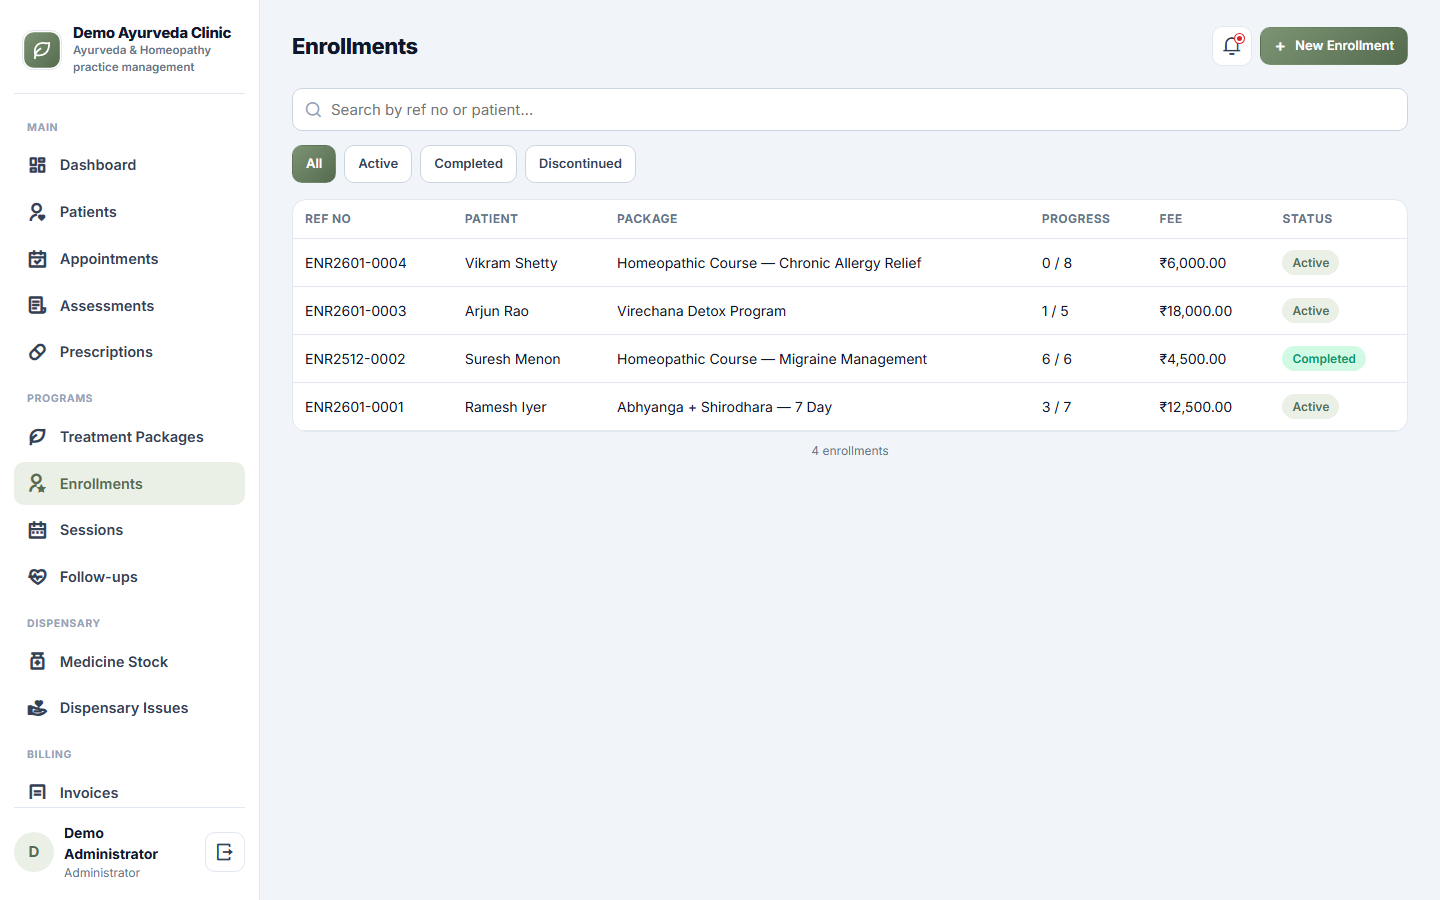Viewport: 1440px width, 900px height.
Task: Click the Sessions calendar icon
Action: 37,530
